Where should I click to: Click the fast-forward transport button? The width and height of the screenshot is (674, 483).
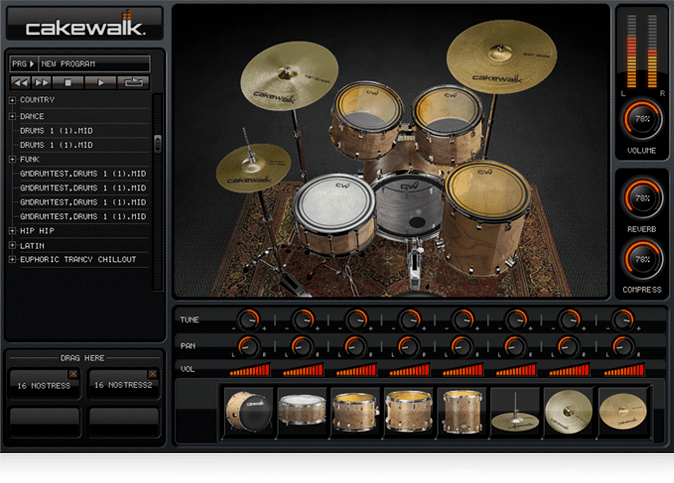tap(42, 83)
